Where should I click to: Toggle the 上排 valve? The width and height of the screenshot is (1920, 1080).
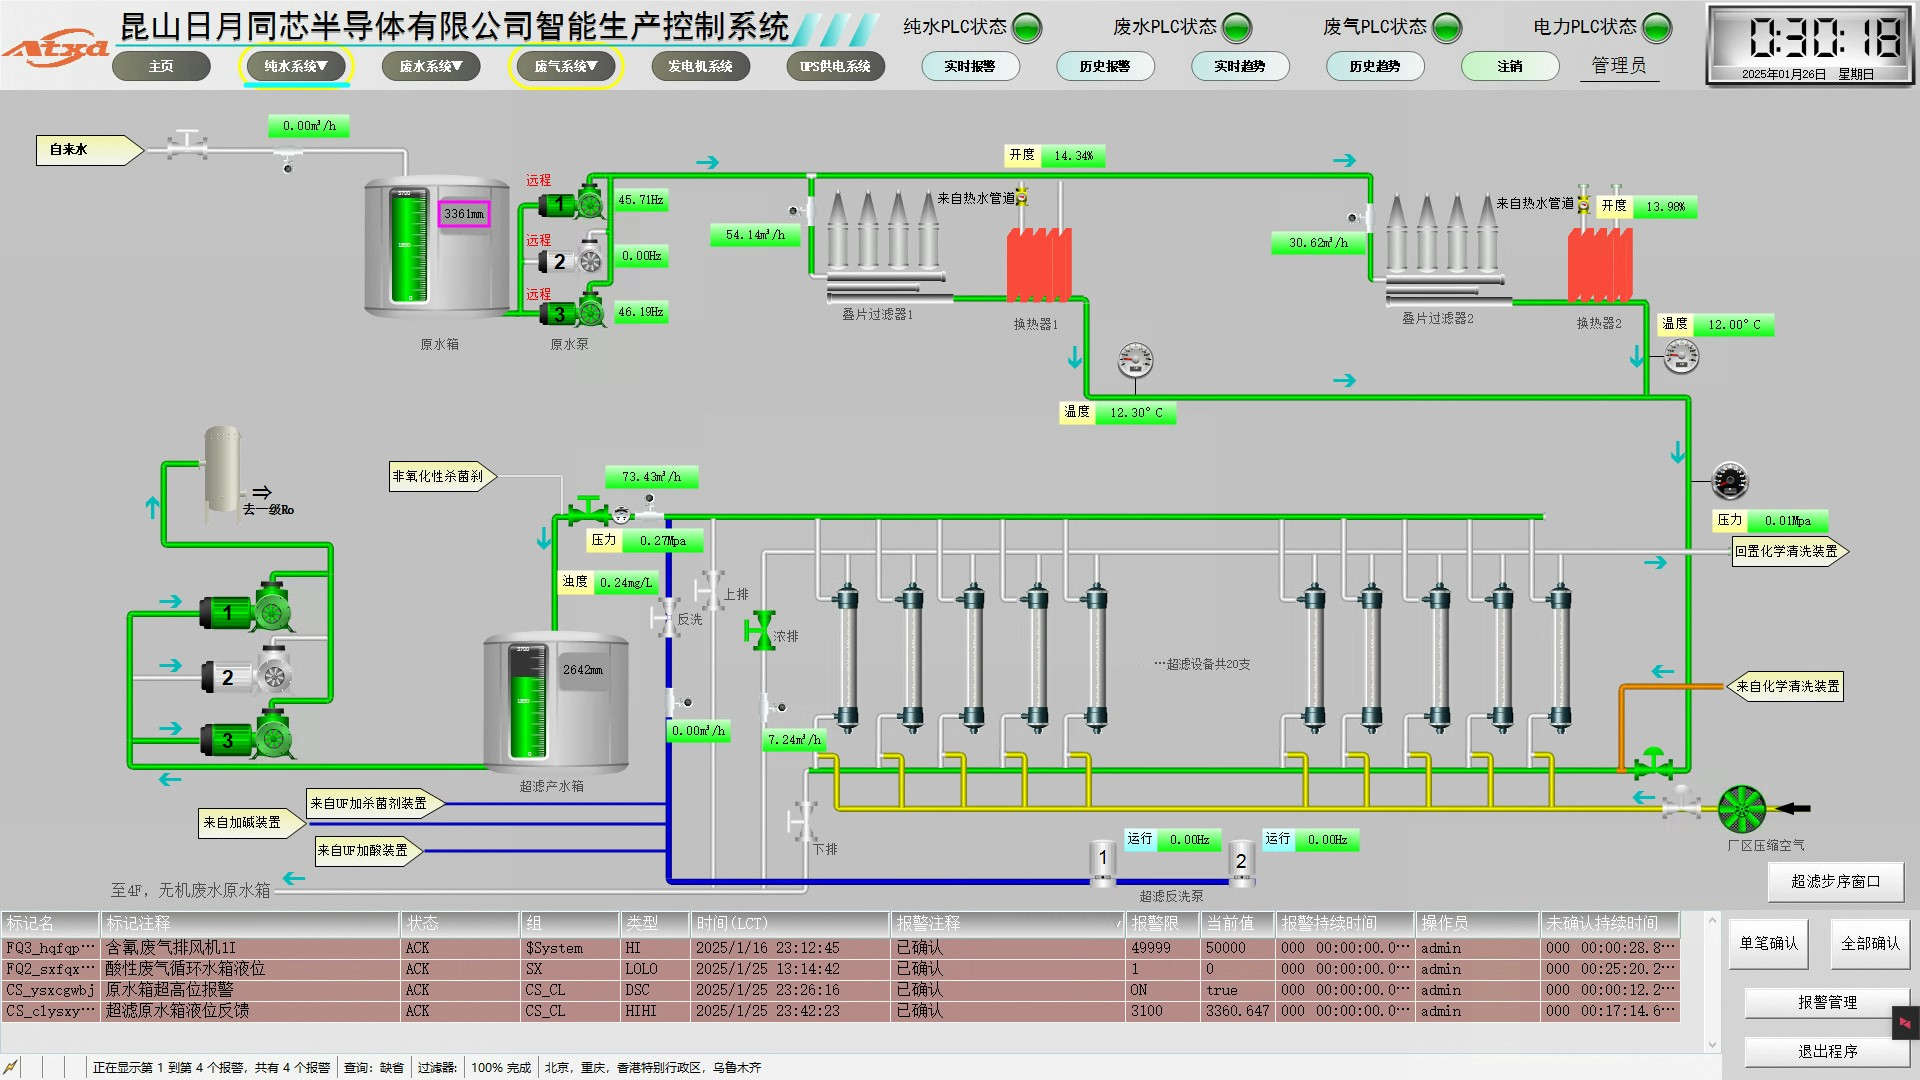click(x=711, y=589)
